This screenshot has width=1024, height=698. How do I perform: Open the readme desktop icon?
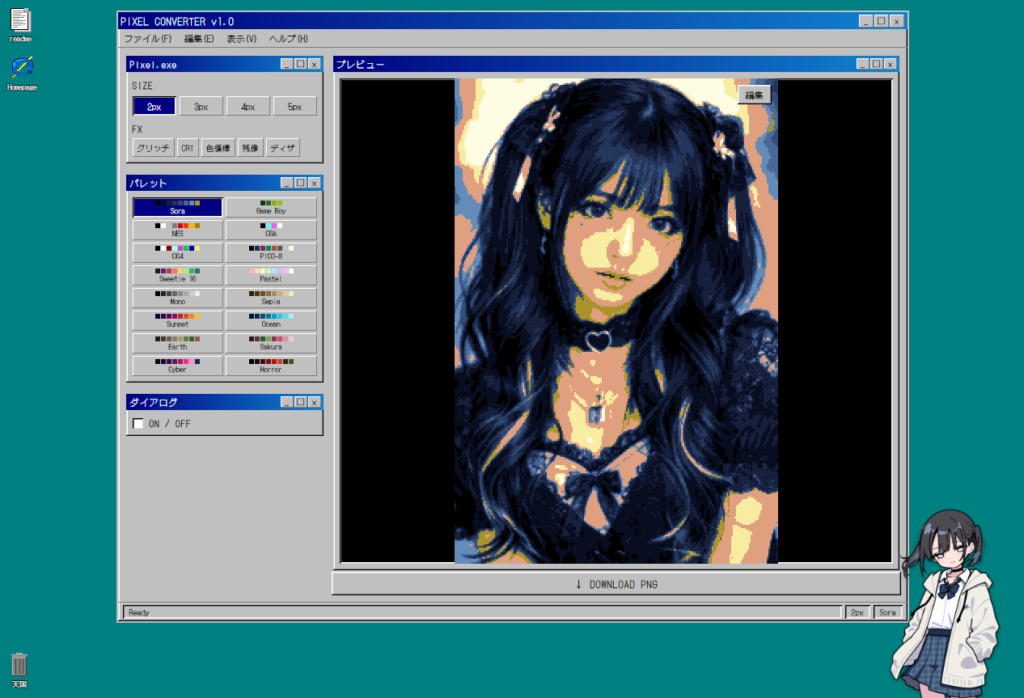tap(20, 22)
